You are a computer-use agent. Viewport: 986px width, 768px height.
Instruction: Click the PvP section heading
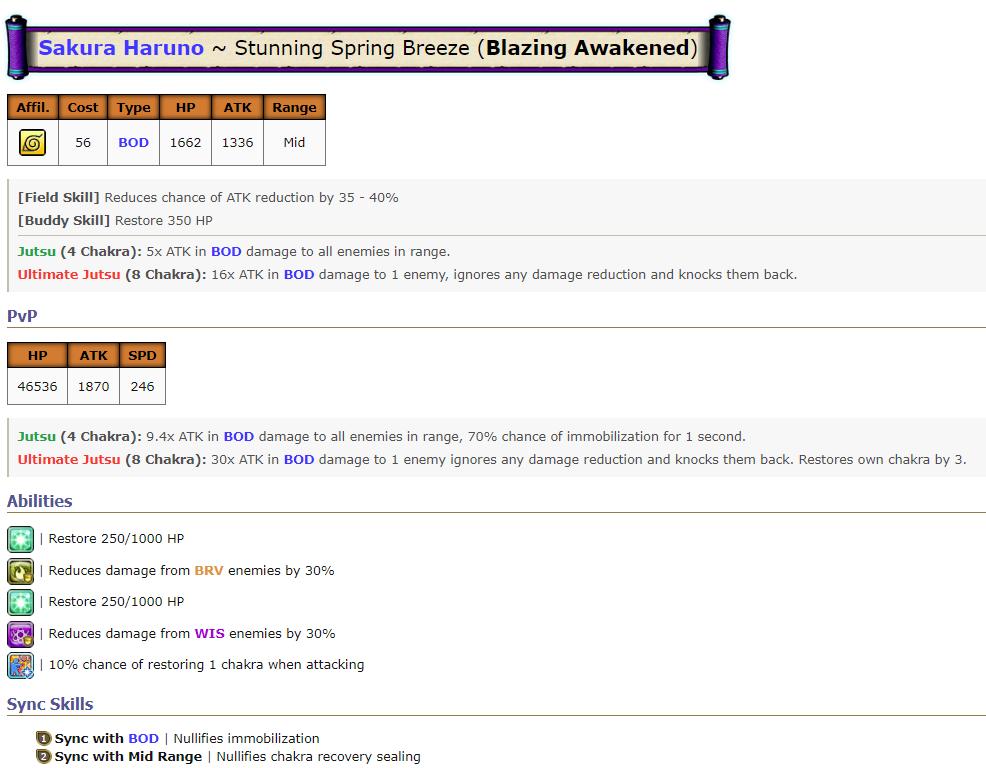(x=22, y=316)
